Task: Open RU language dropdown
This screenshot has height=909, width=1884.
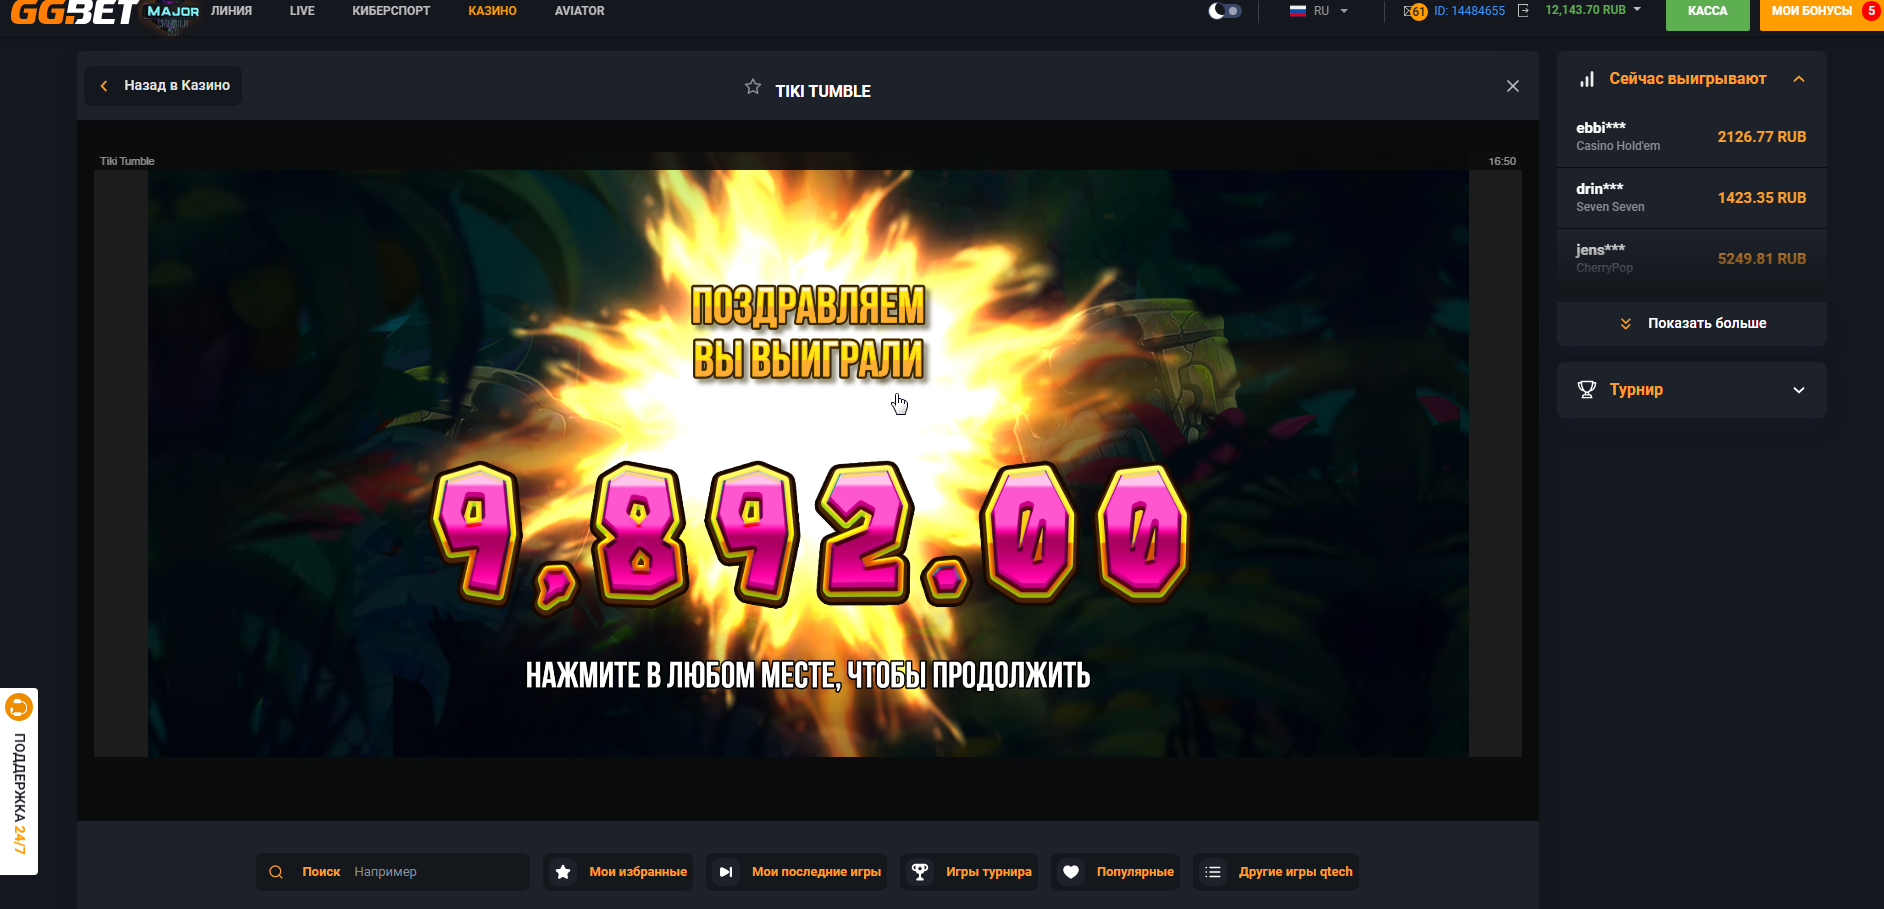Action: coord(1320,11)
